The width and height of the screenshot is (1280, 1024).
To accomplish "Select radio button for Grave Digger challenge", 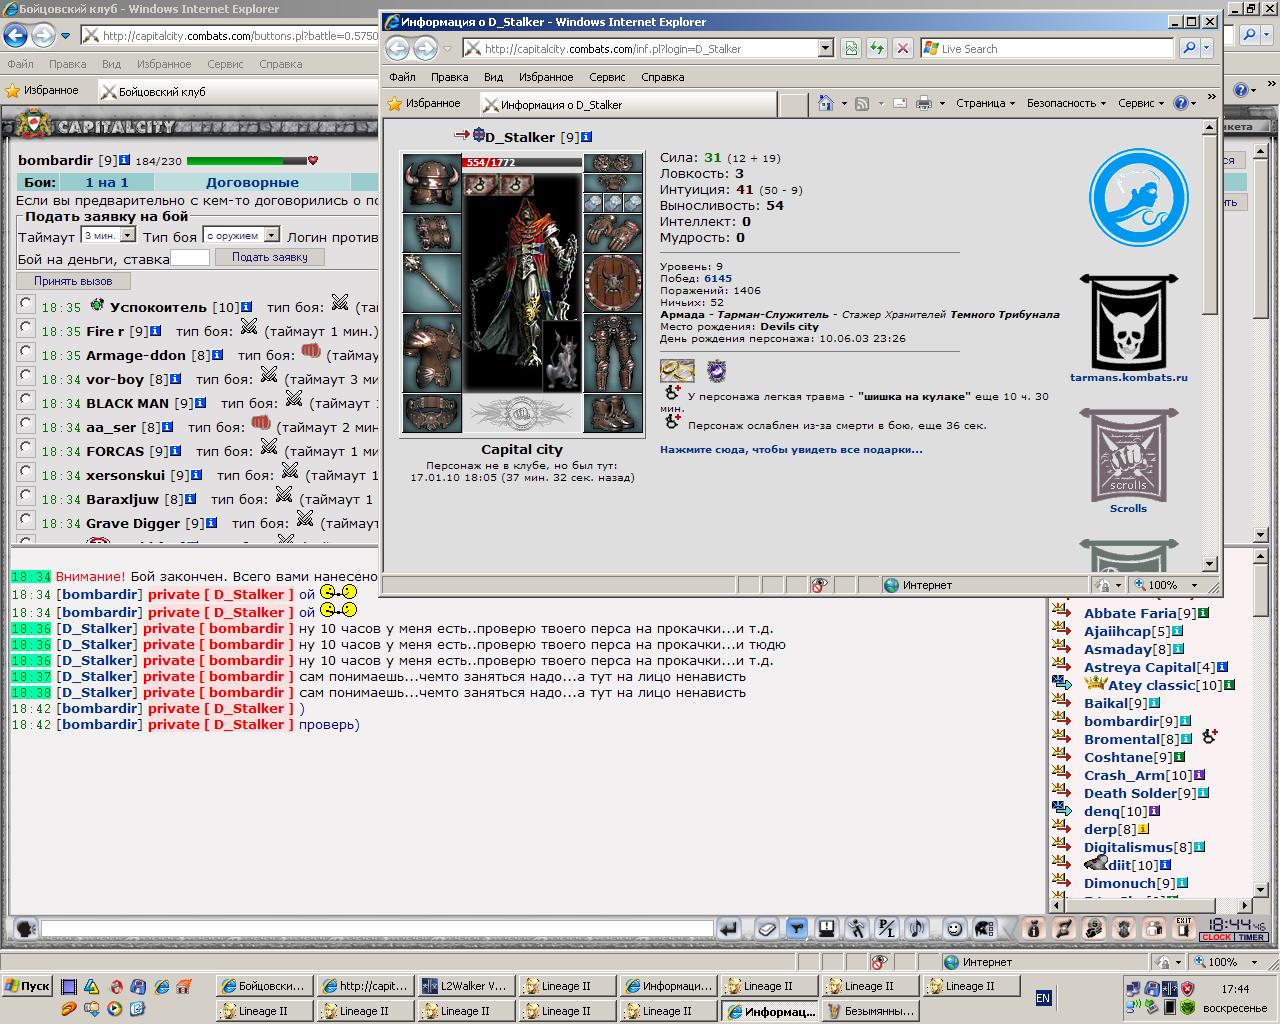I will (26, 520).
